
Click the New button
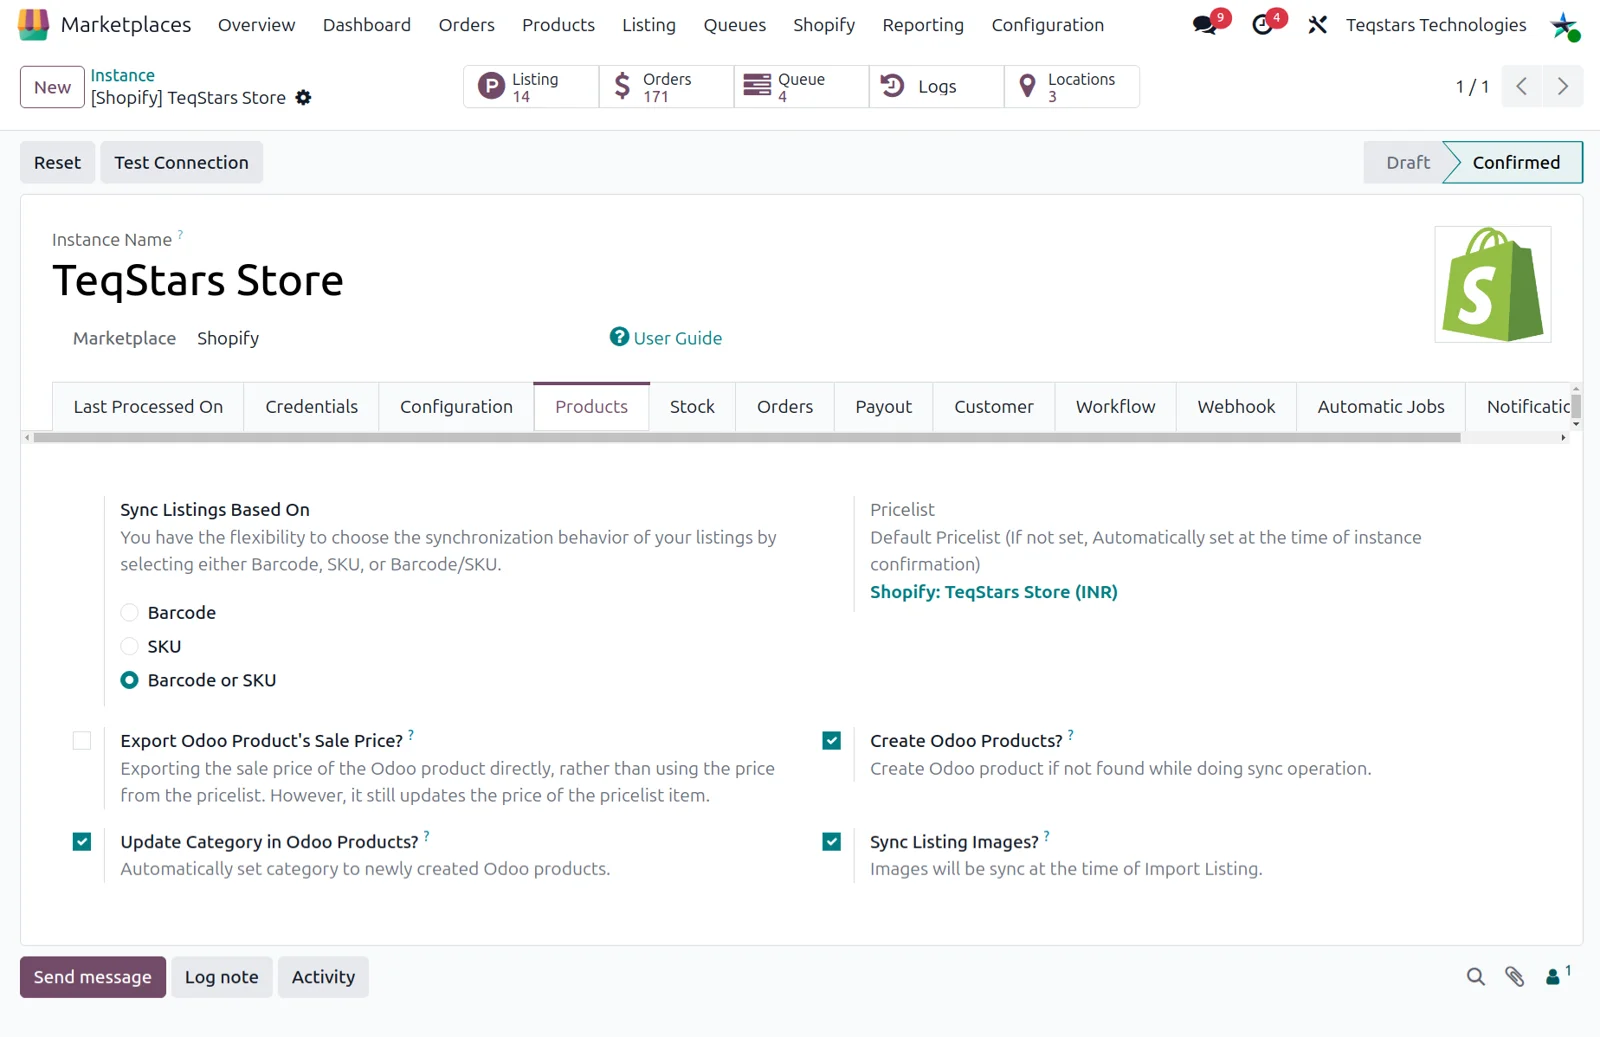coord(52,87)
